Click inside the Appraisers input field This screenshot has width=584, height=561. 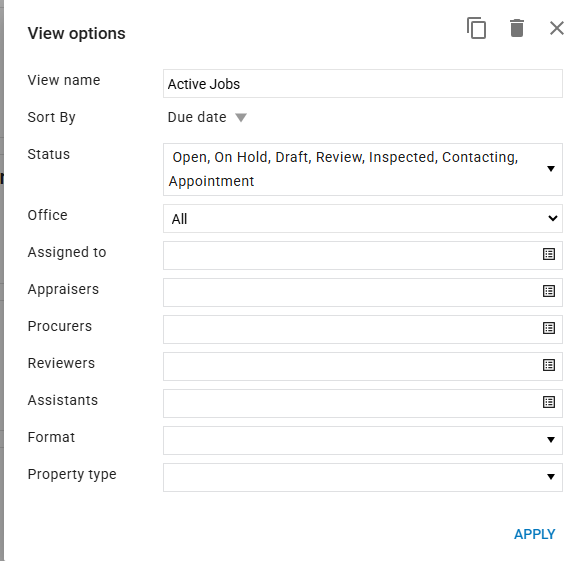[352, 292]
